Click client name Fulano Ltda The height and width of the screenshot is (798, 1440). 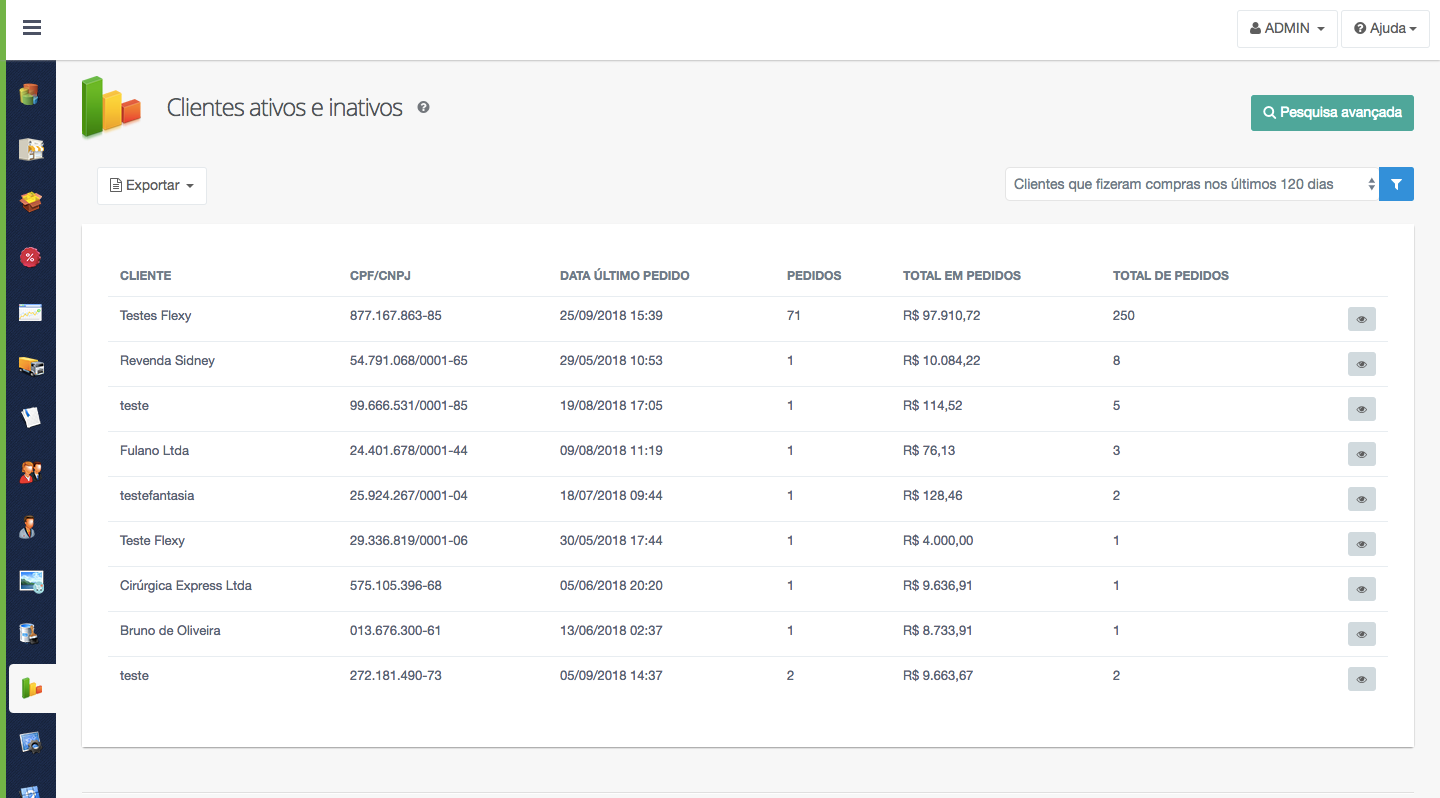coord(154,451)
